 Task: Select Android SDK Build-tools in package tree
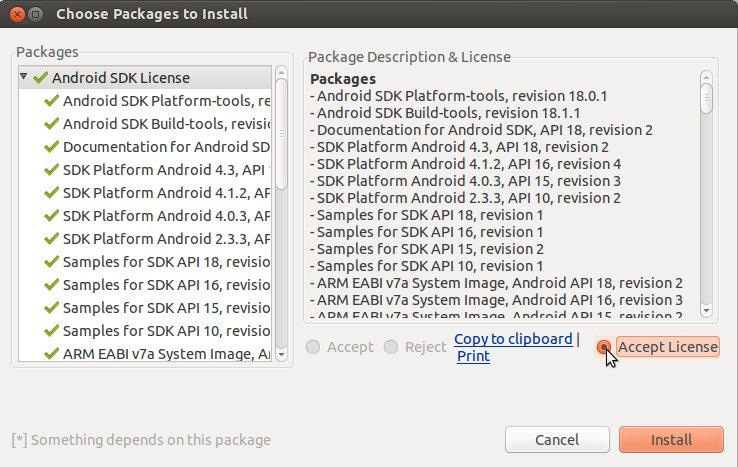[145, 124]
